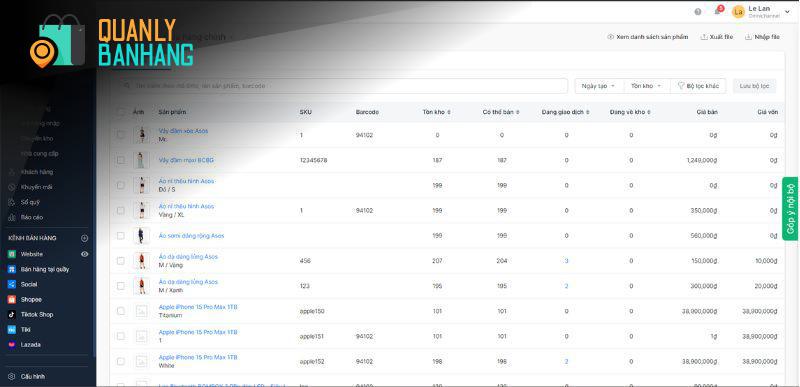The height and width of the screenshot is (387, 800).
Task: Click the Lưu bộ lọc button
Action: [x=754, y=86]
